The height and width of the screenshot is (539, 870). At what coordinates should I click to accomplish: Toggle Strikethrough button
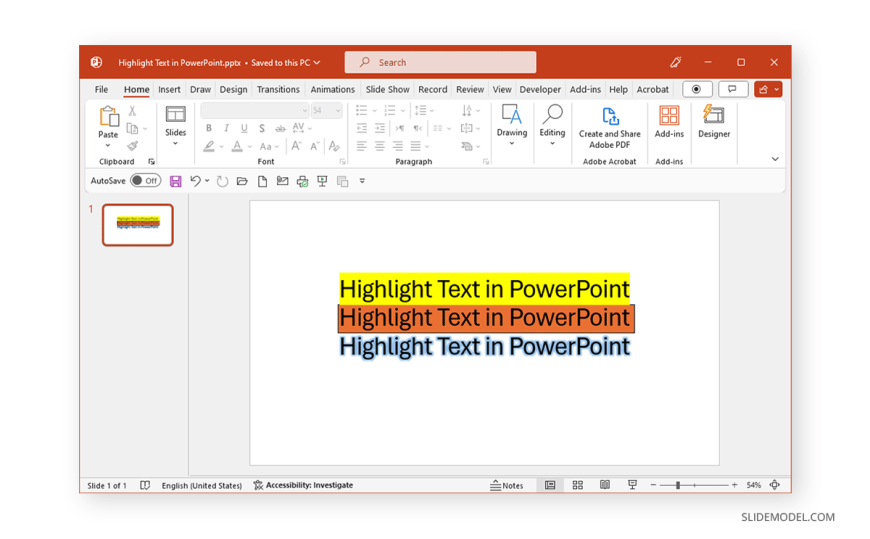[x=280, y=128]
